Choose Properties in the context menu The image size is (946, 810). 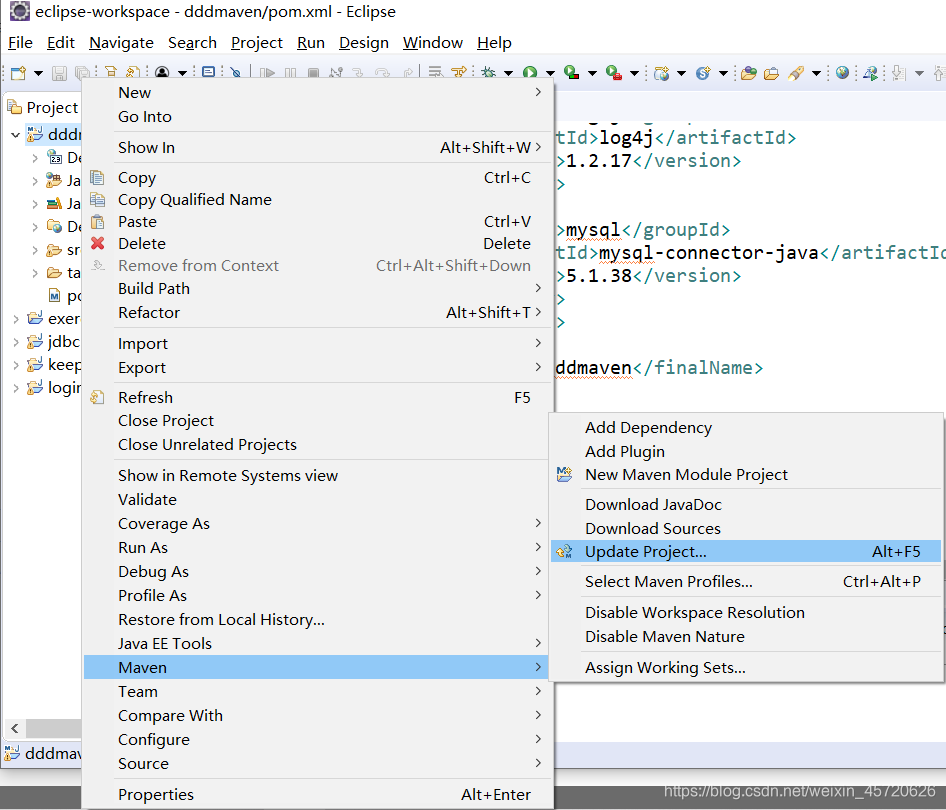[x=317, y=794]
